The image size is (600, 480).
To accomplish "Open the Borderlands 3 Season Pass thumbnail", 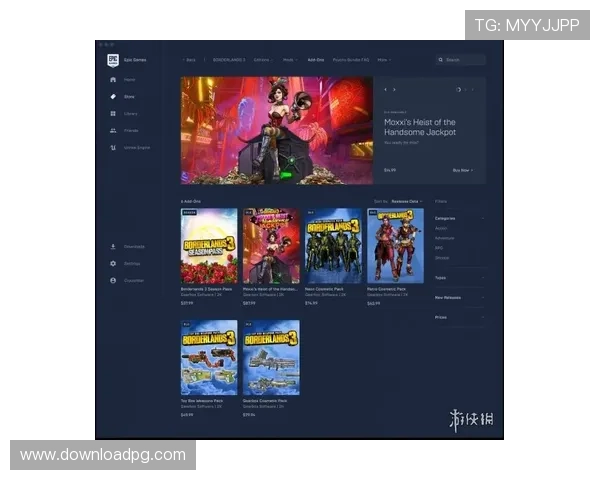I will [209, 246].
